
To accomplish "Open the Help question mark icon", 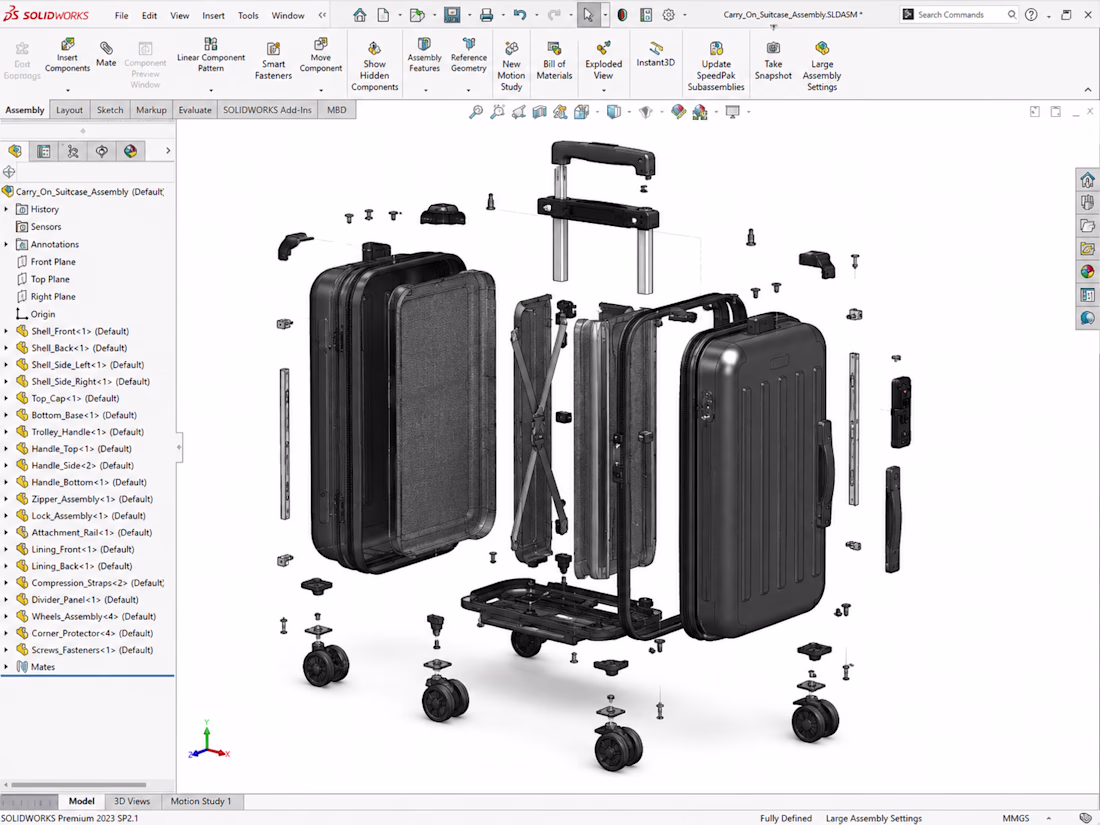I will [x=1031, y=15].
